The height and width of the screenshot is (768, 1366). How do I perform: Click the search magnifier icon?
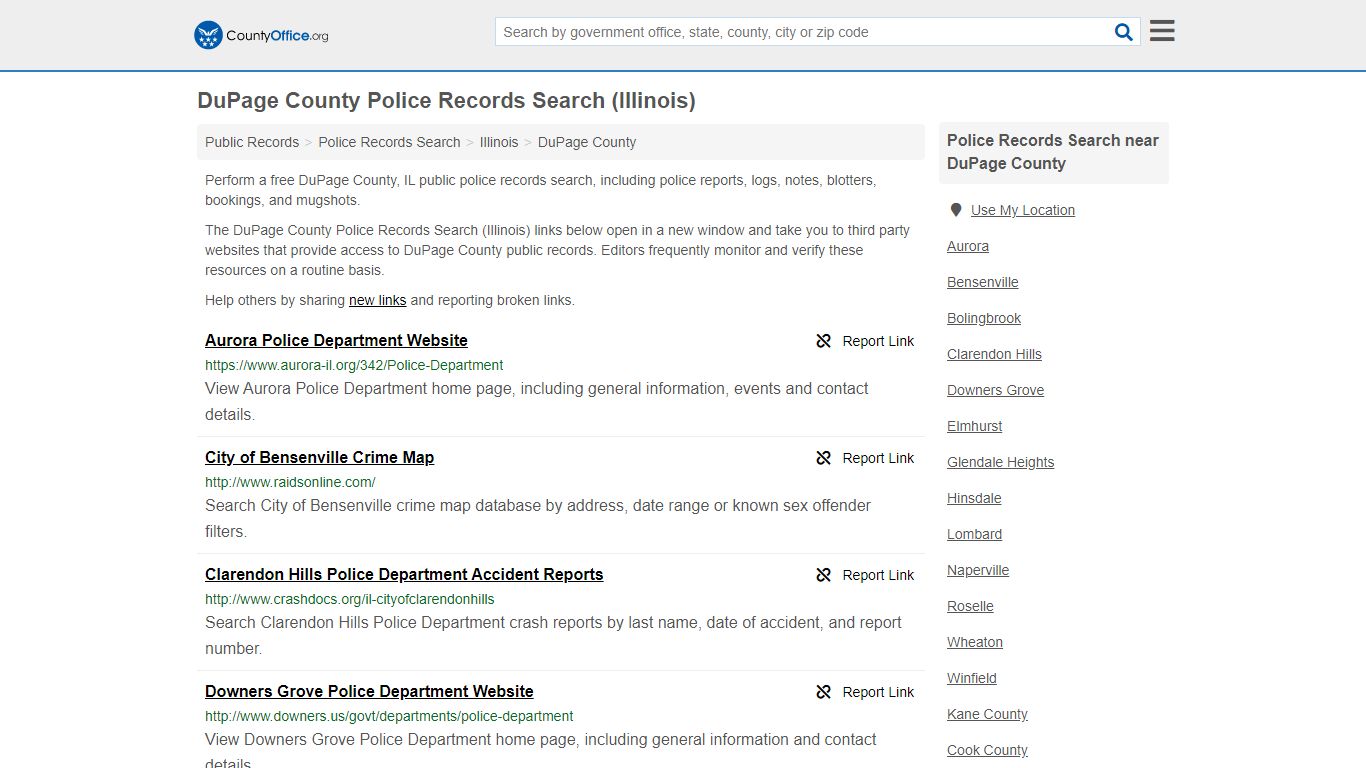(1124, 32)
